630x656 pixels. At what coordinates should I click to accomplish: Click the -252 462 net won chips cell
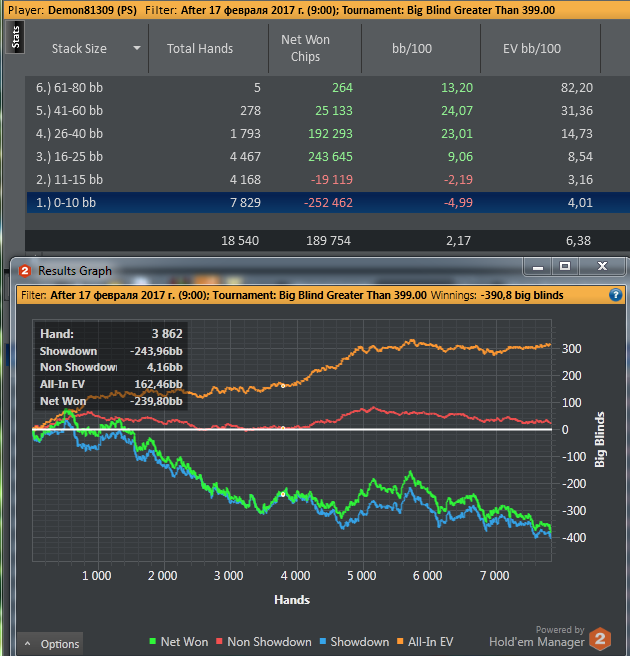click(328, 202)
